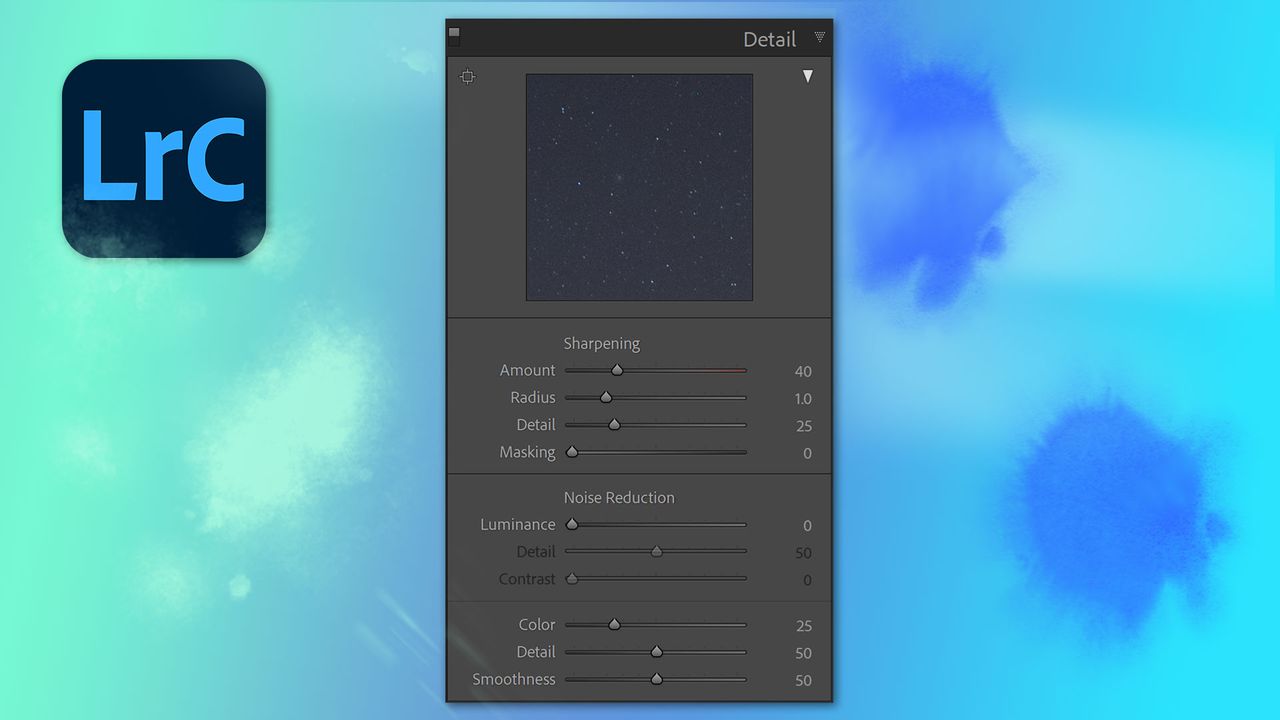The width and height of the screenshot is (1280, 720).
Task: Adjust the Luminance noise reduction slider
Action: tap(656, 524)
